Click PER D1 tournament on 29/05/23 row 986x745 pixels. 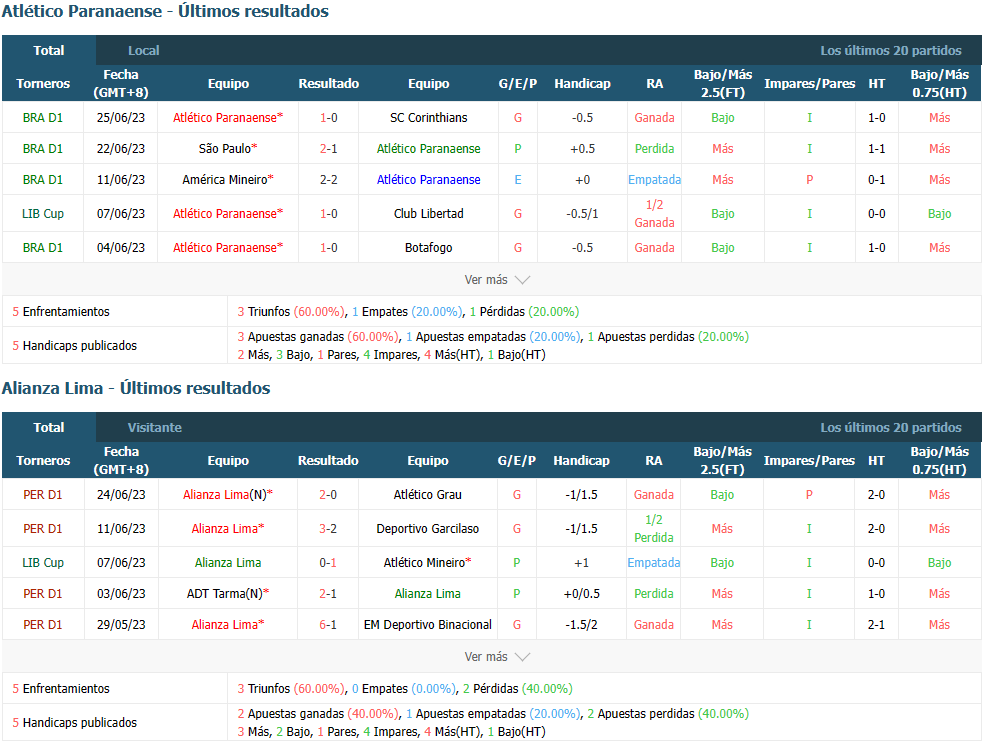[43, 625]
